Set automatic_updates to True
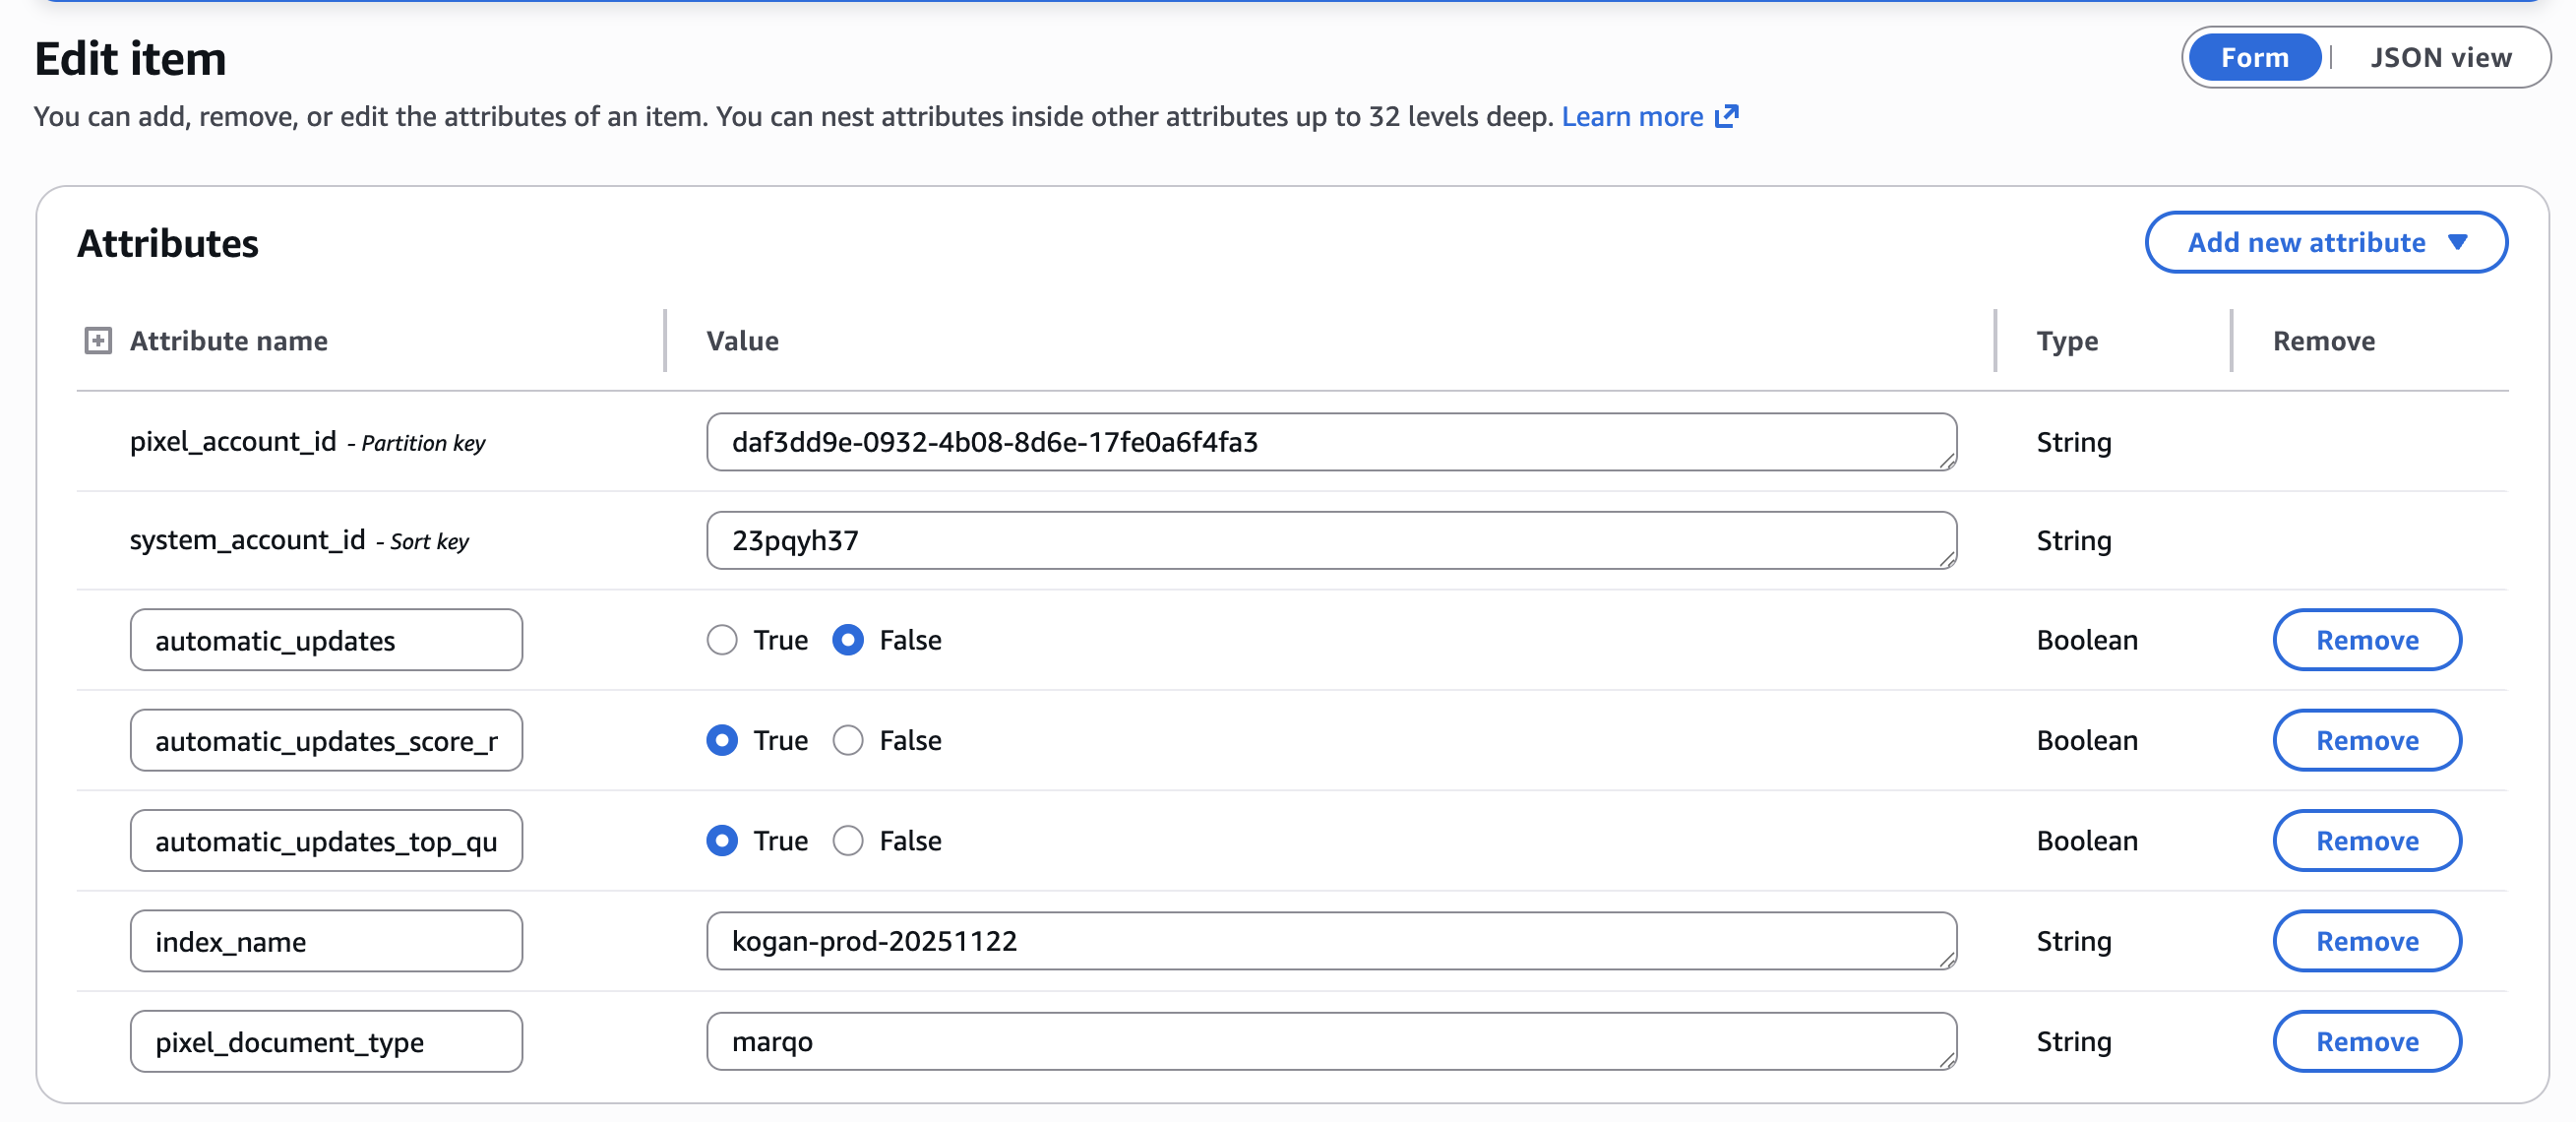This screenshot has width=2576, height=1122. click(721, 640)
